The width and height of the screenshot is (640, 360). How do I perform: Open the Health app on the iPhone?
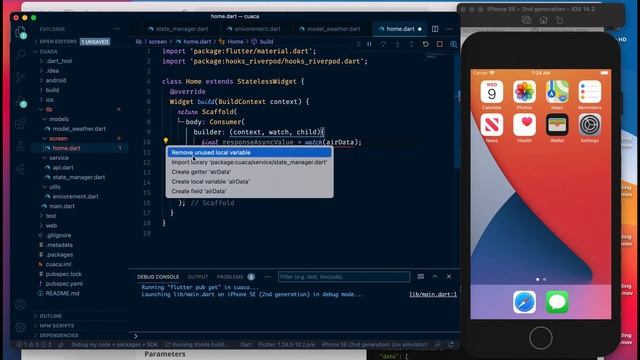pyautogui.click(x=524, y=124)
